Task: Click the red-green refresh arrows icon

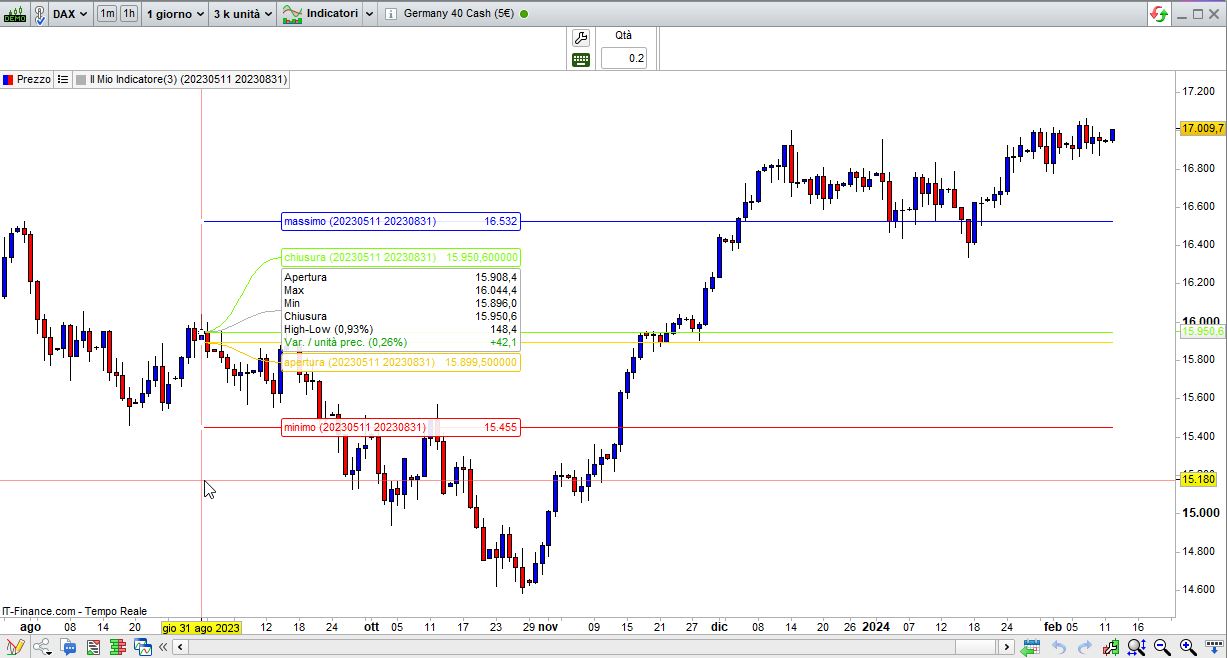Action: click(x=1159, y=14)
